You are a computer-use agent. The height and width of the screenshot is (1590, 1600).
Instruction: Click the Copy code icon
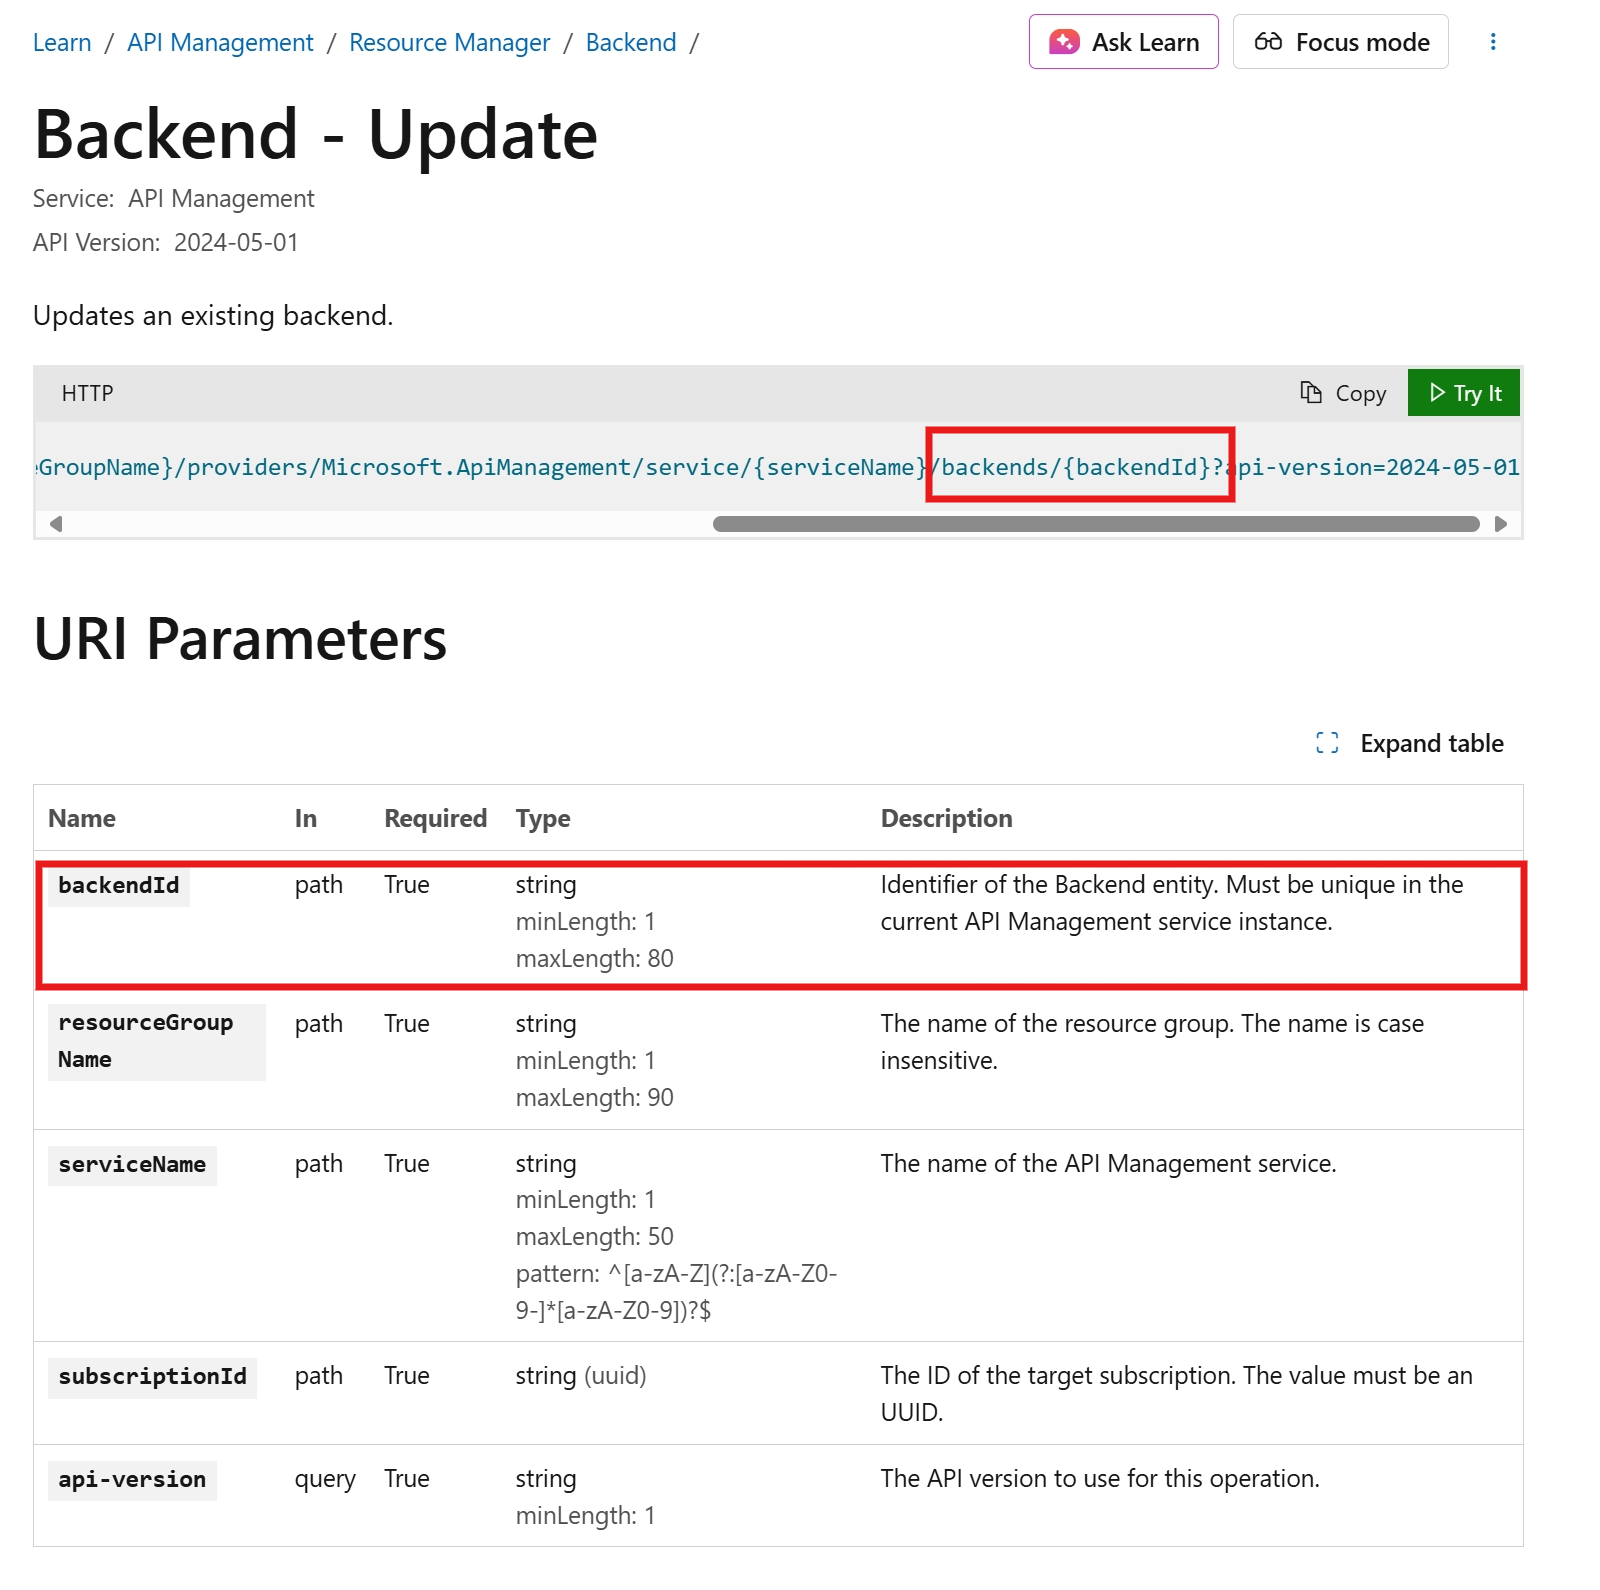tap(1311, 393)
